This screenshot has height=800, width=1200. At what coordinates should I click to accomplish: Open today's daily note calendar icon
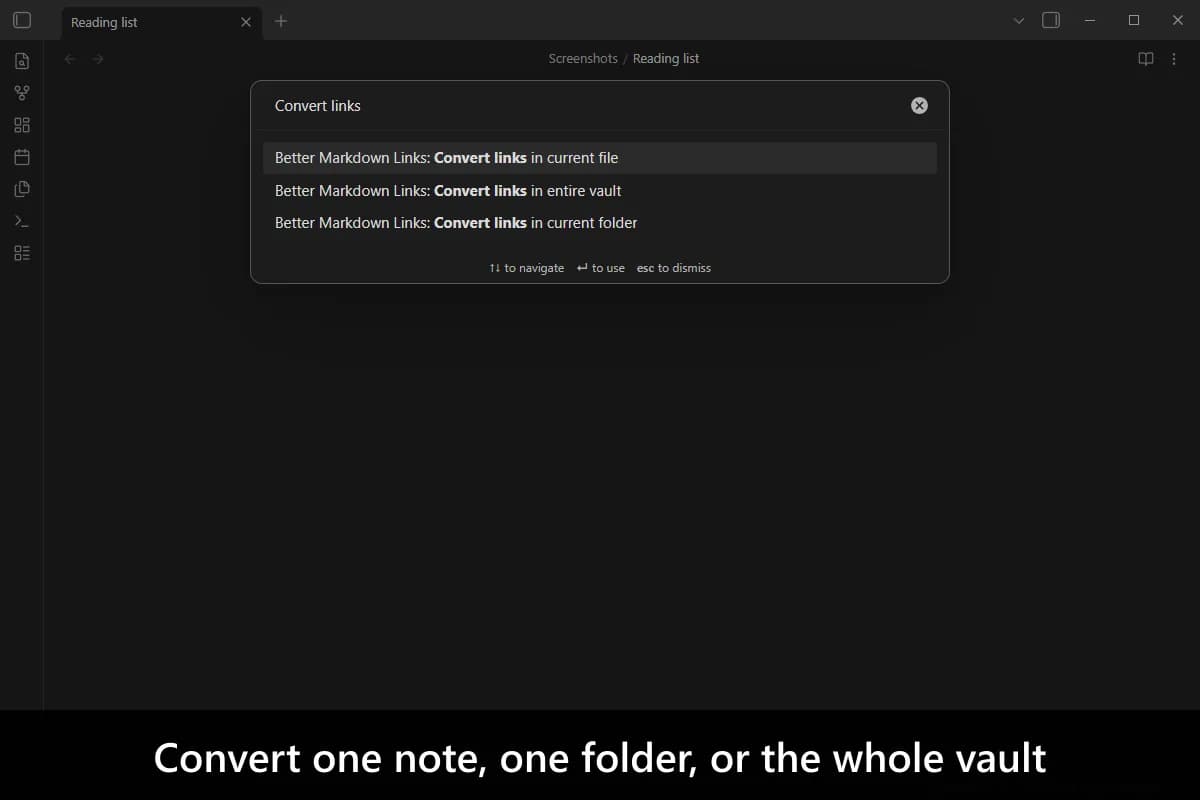coord(22,157)
